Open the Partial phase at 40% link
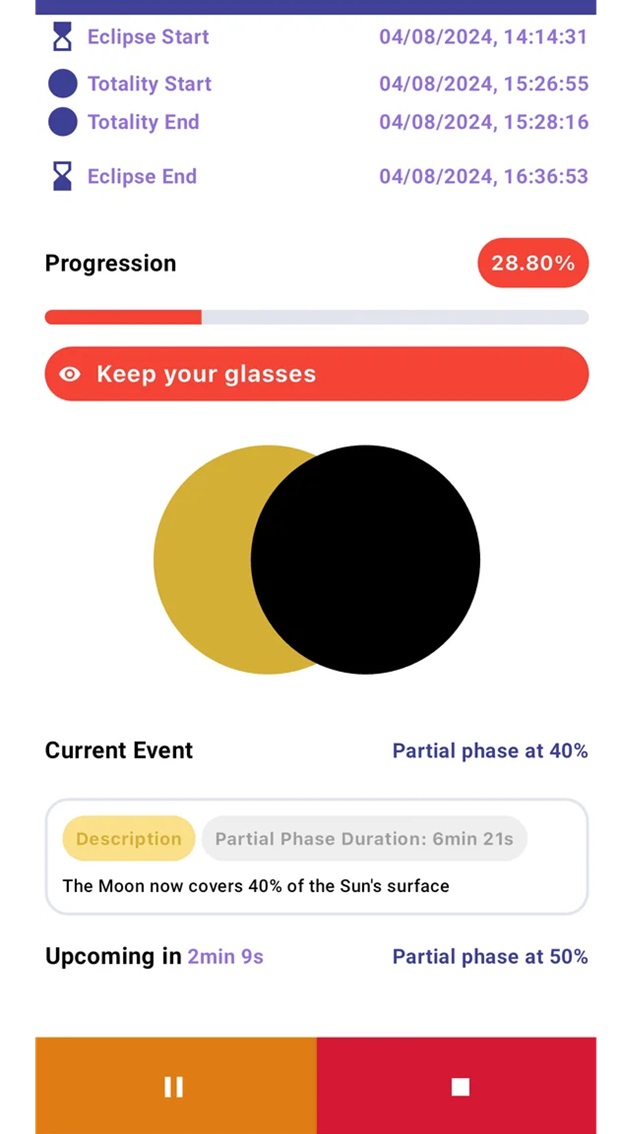The height and width of the screenshot is (1134, 620). pyautogui.click(x=490, y=750)
